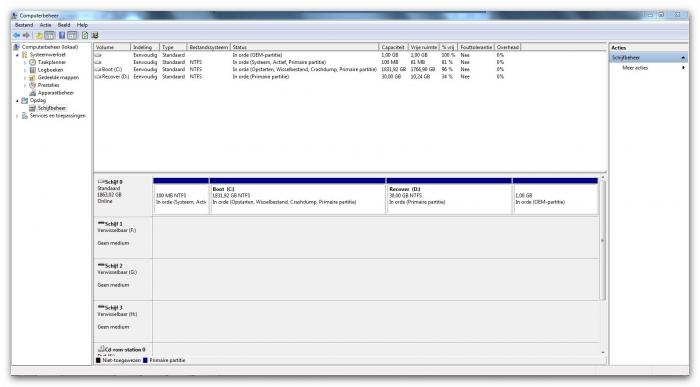Select the Apparaatbeheer icon in the tree

(x=33, y=93)
